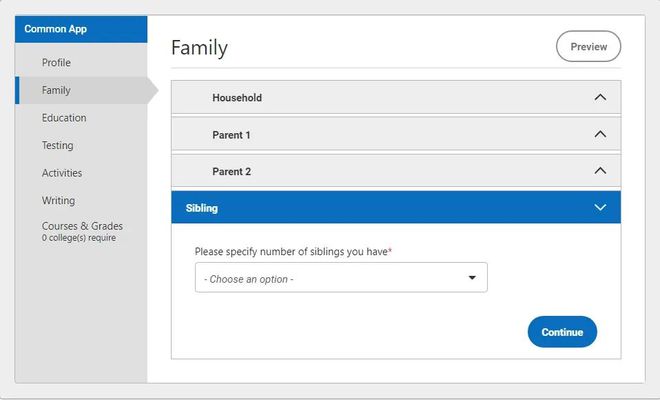660x400 pixels.
Task: Click the blue Continue button
Action: pos(562,332)
